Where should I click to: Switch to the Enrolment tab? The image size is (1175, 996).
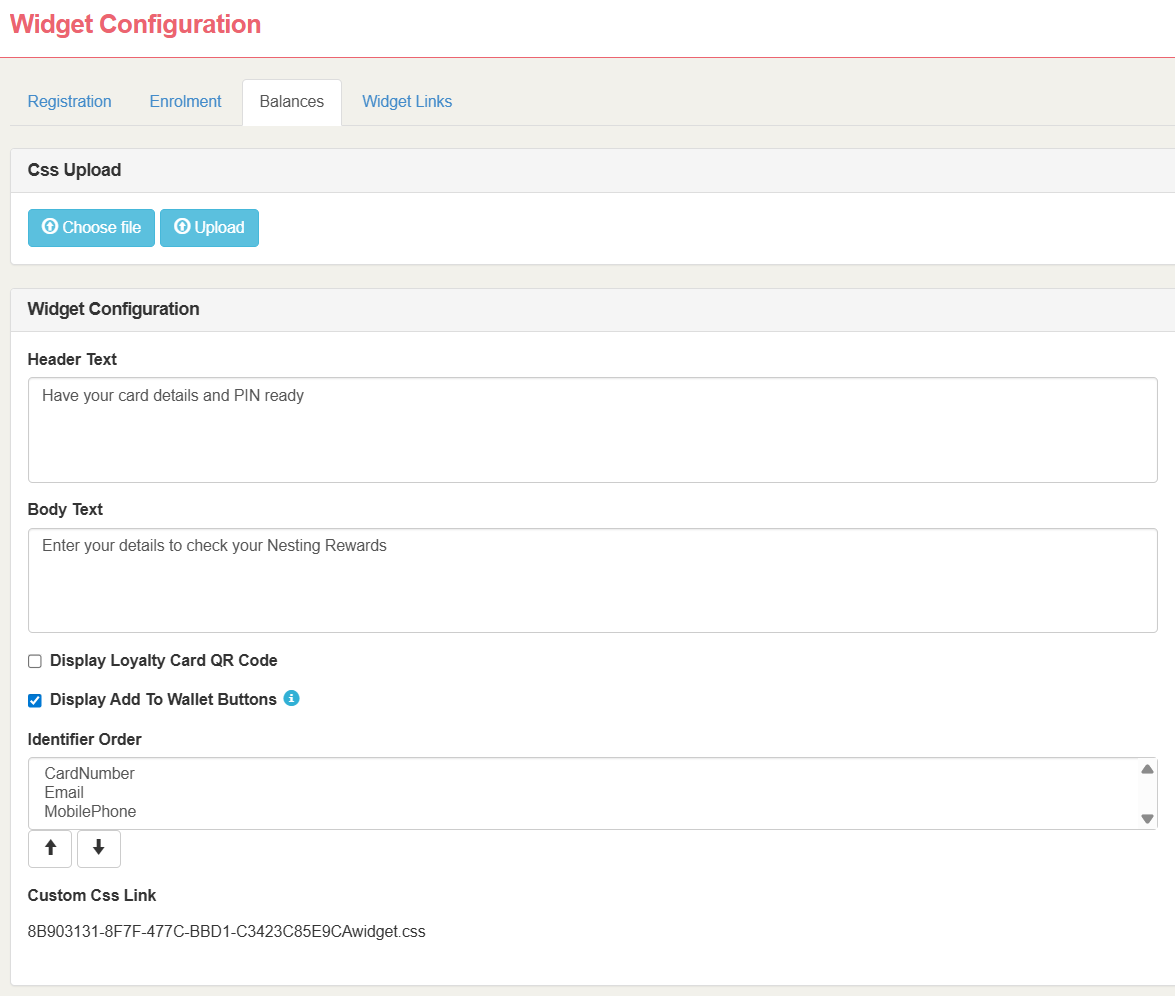tap(185, 102)
